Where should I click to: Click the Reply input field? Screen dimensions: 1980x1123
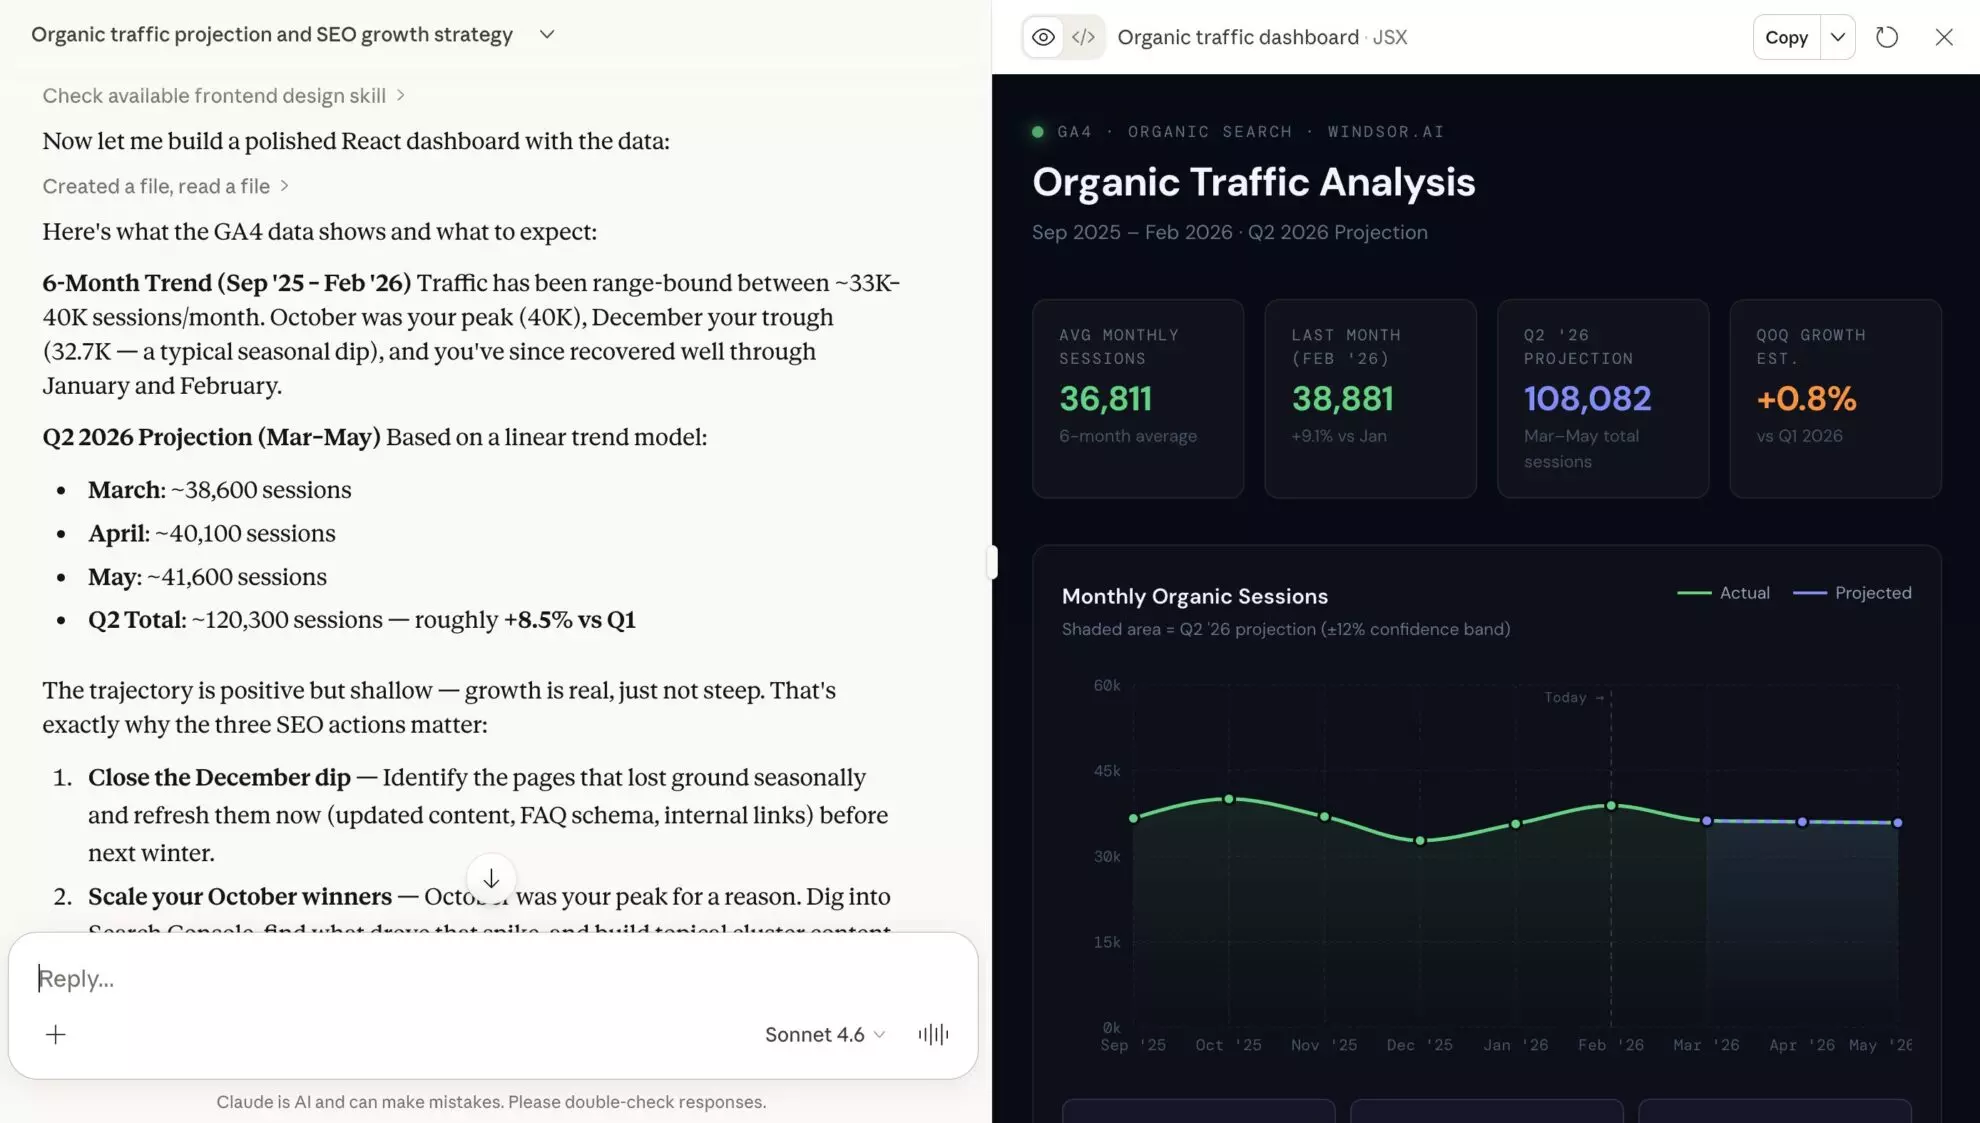[400, 978]
